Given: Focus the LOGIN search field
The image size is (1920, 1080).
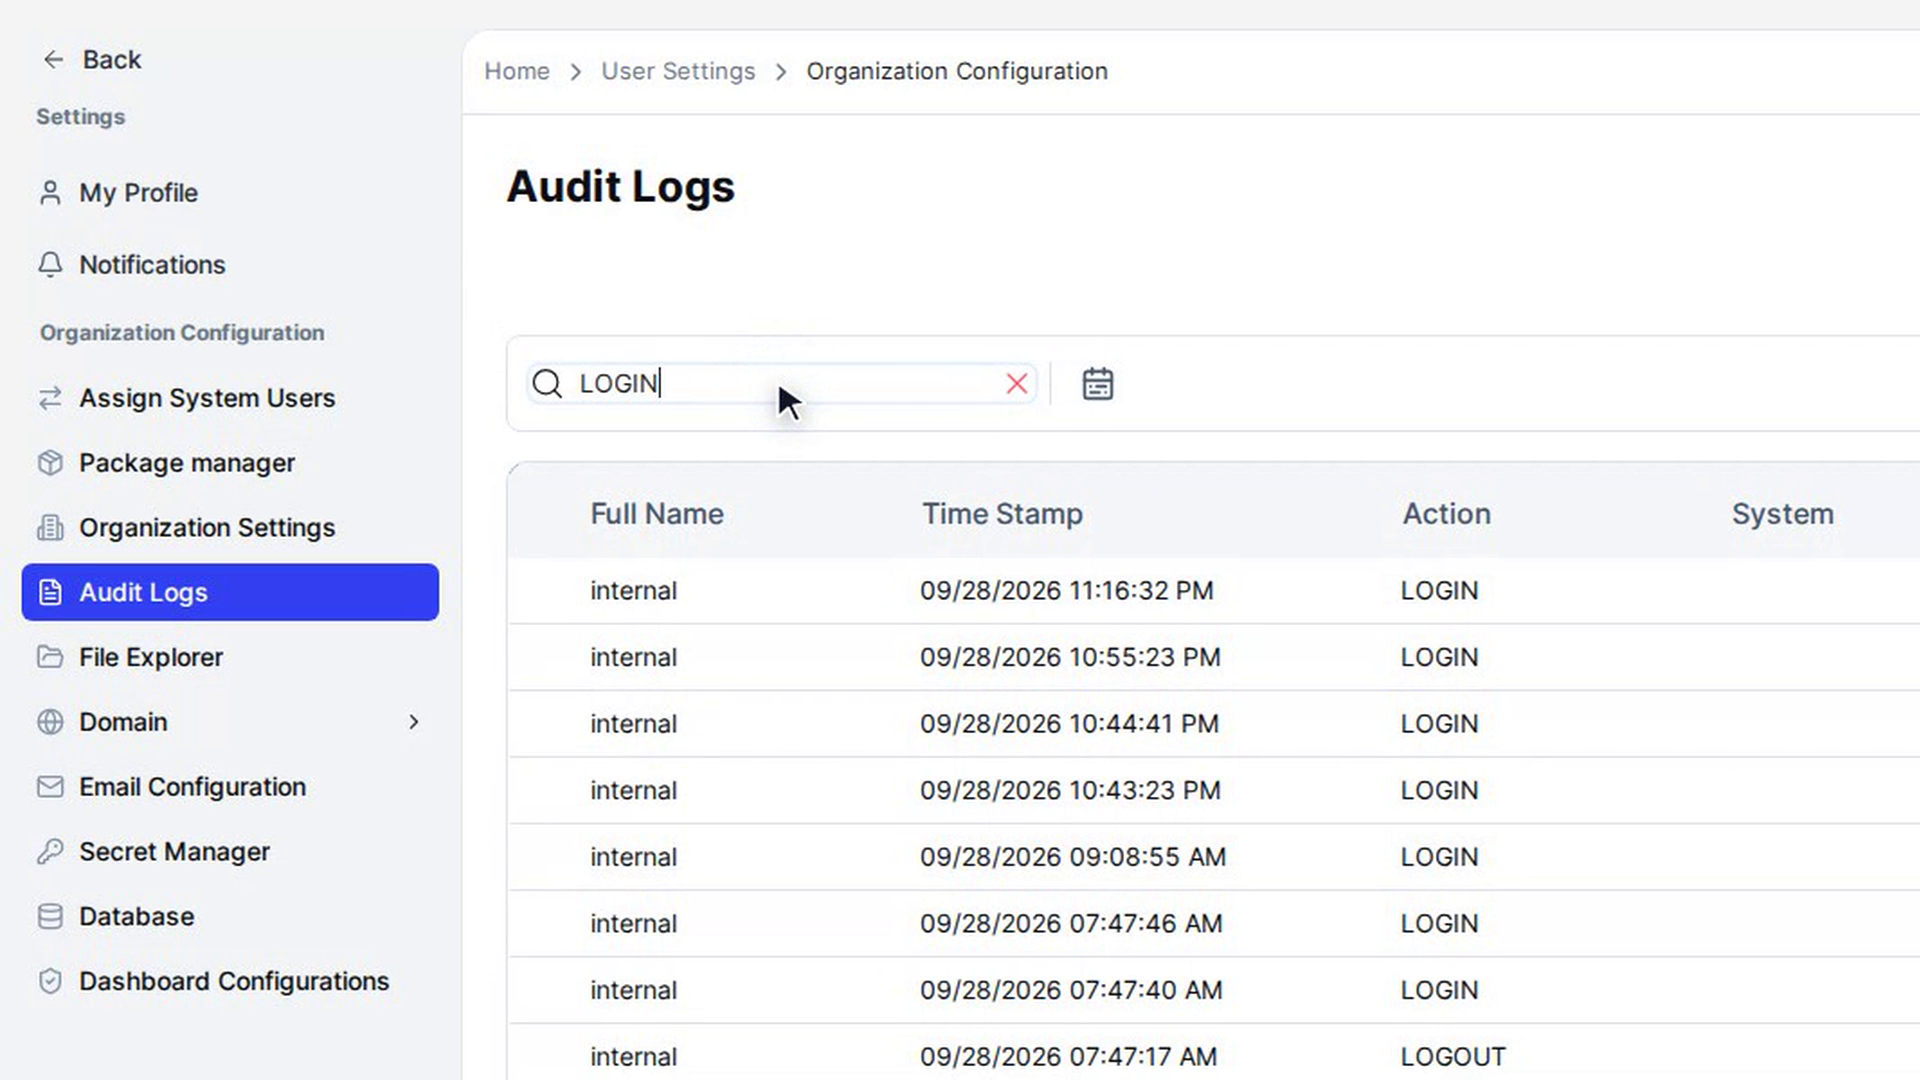Looking at the screenshot, I should (782, 384).
